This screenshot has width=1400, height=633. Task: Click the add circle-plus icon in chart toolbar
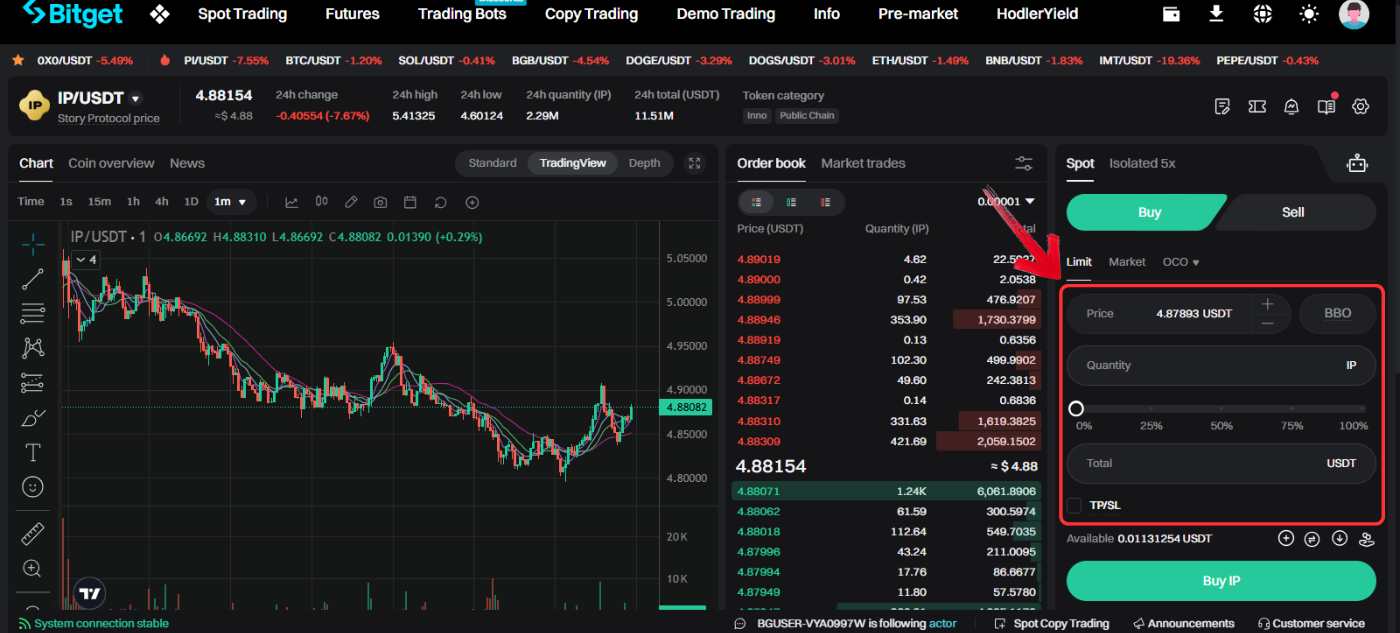(x=472, y=202)
